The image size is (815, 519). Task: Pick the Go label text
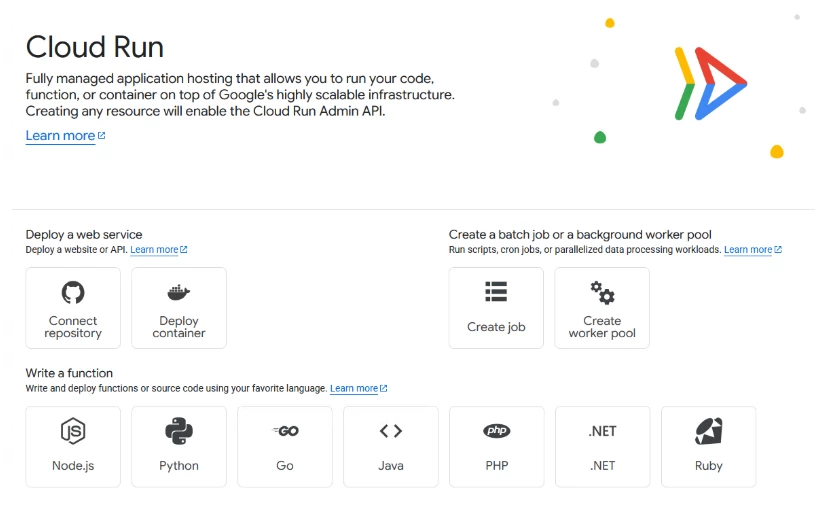(x=285, y=465)
